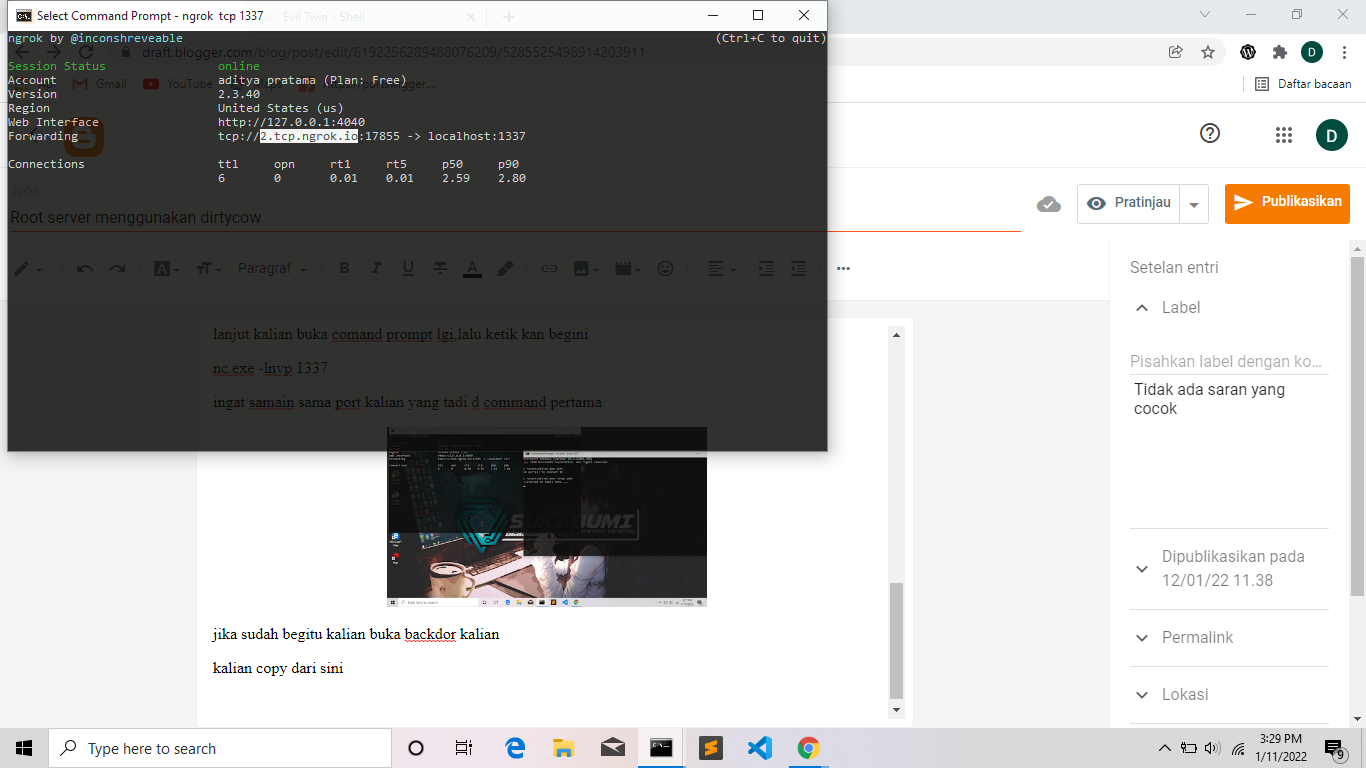Collapse the Label section
This screenshot has height=768, width=1366.
tap(1143, 308)
